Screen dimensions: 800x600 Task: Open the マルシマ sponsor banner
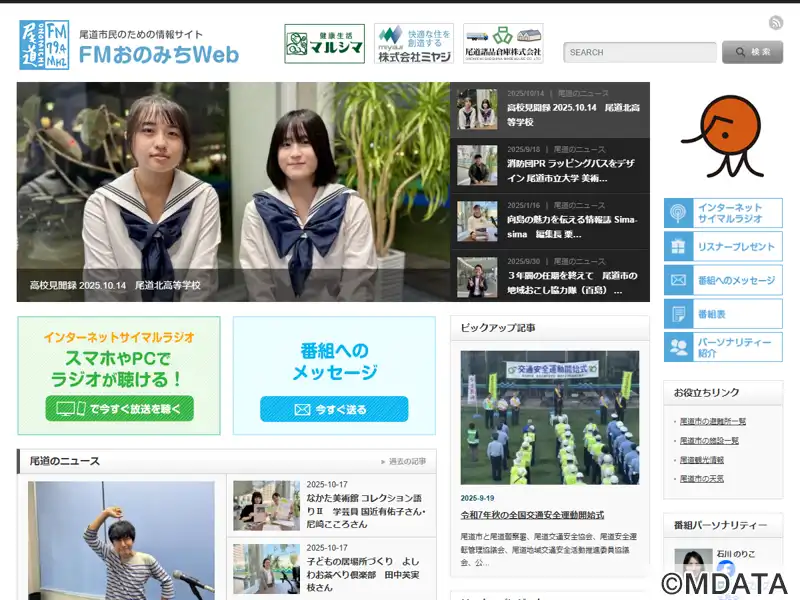(x=324, y=44)
